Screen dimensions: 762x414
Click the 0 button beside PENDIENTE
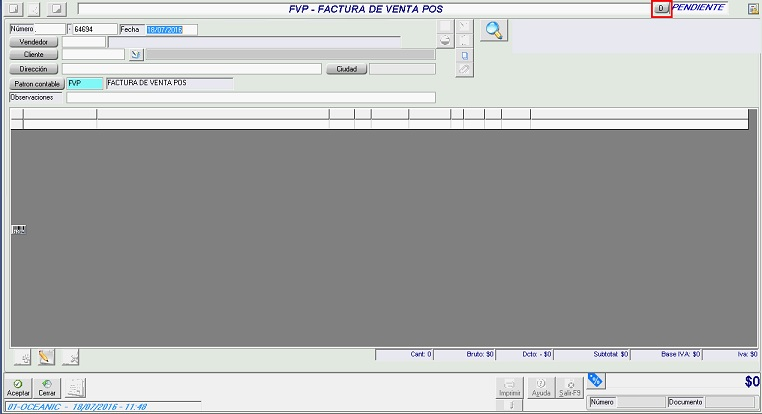pos(660,8)
